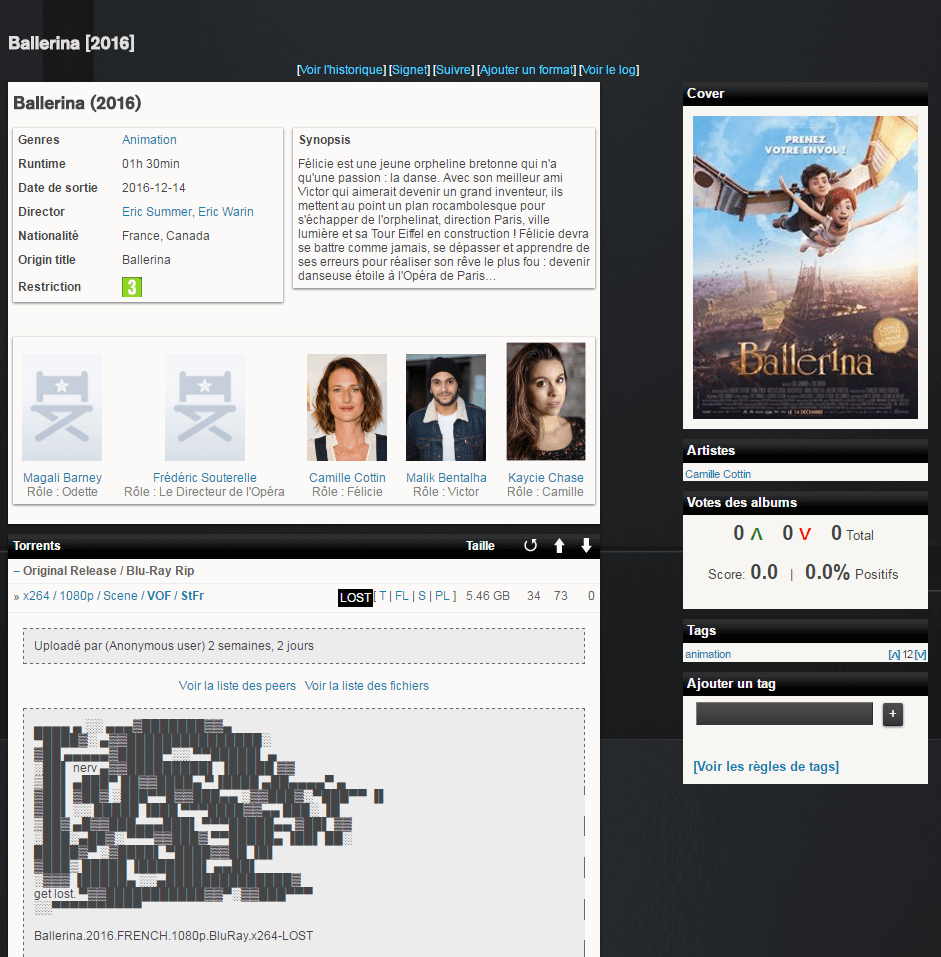Screen dimensions: 941x957
Task: Open Camille Cottin name link under photo
Action: click(x=347, y=477)
